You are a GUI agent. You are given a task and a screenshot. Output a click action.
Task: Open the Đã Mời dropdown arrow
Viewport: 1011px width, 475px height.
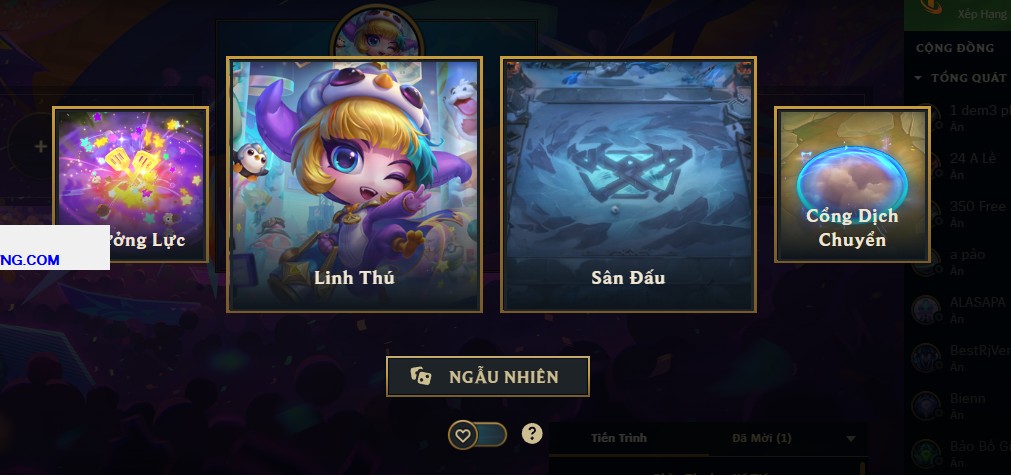850,439
